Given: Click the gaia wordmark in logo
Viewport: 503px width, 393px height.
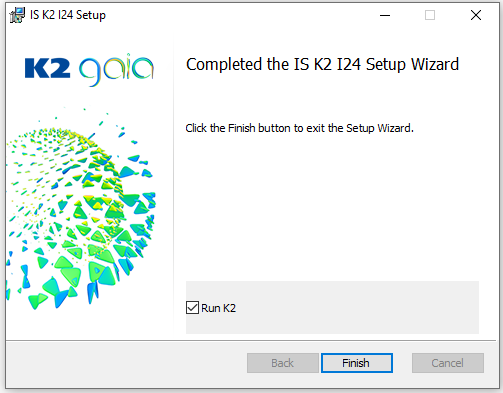Looking at the screenshot, I should 116,70.
